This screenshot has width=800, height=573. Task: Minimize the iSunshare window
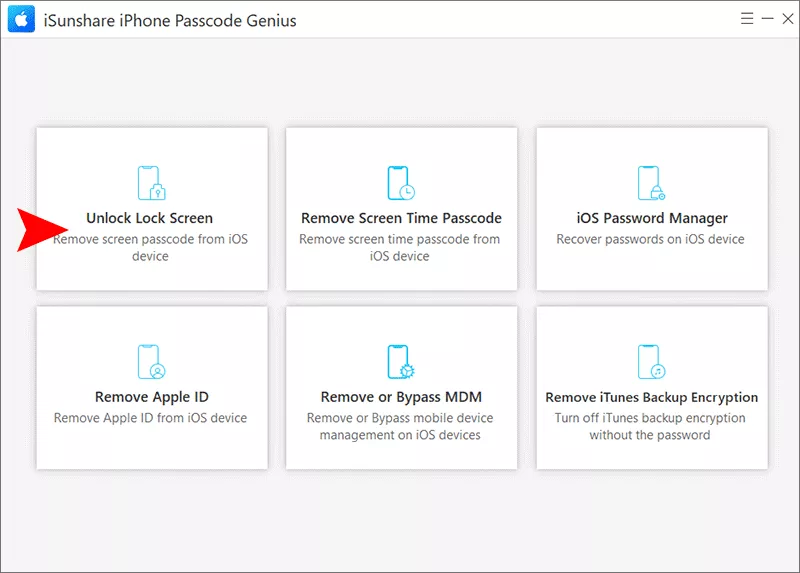[767, 19]
